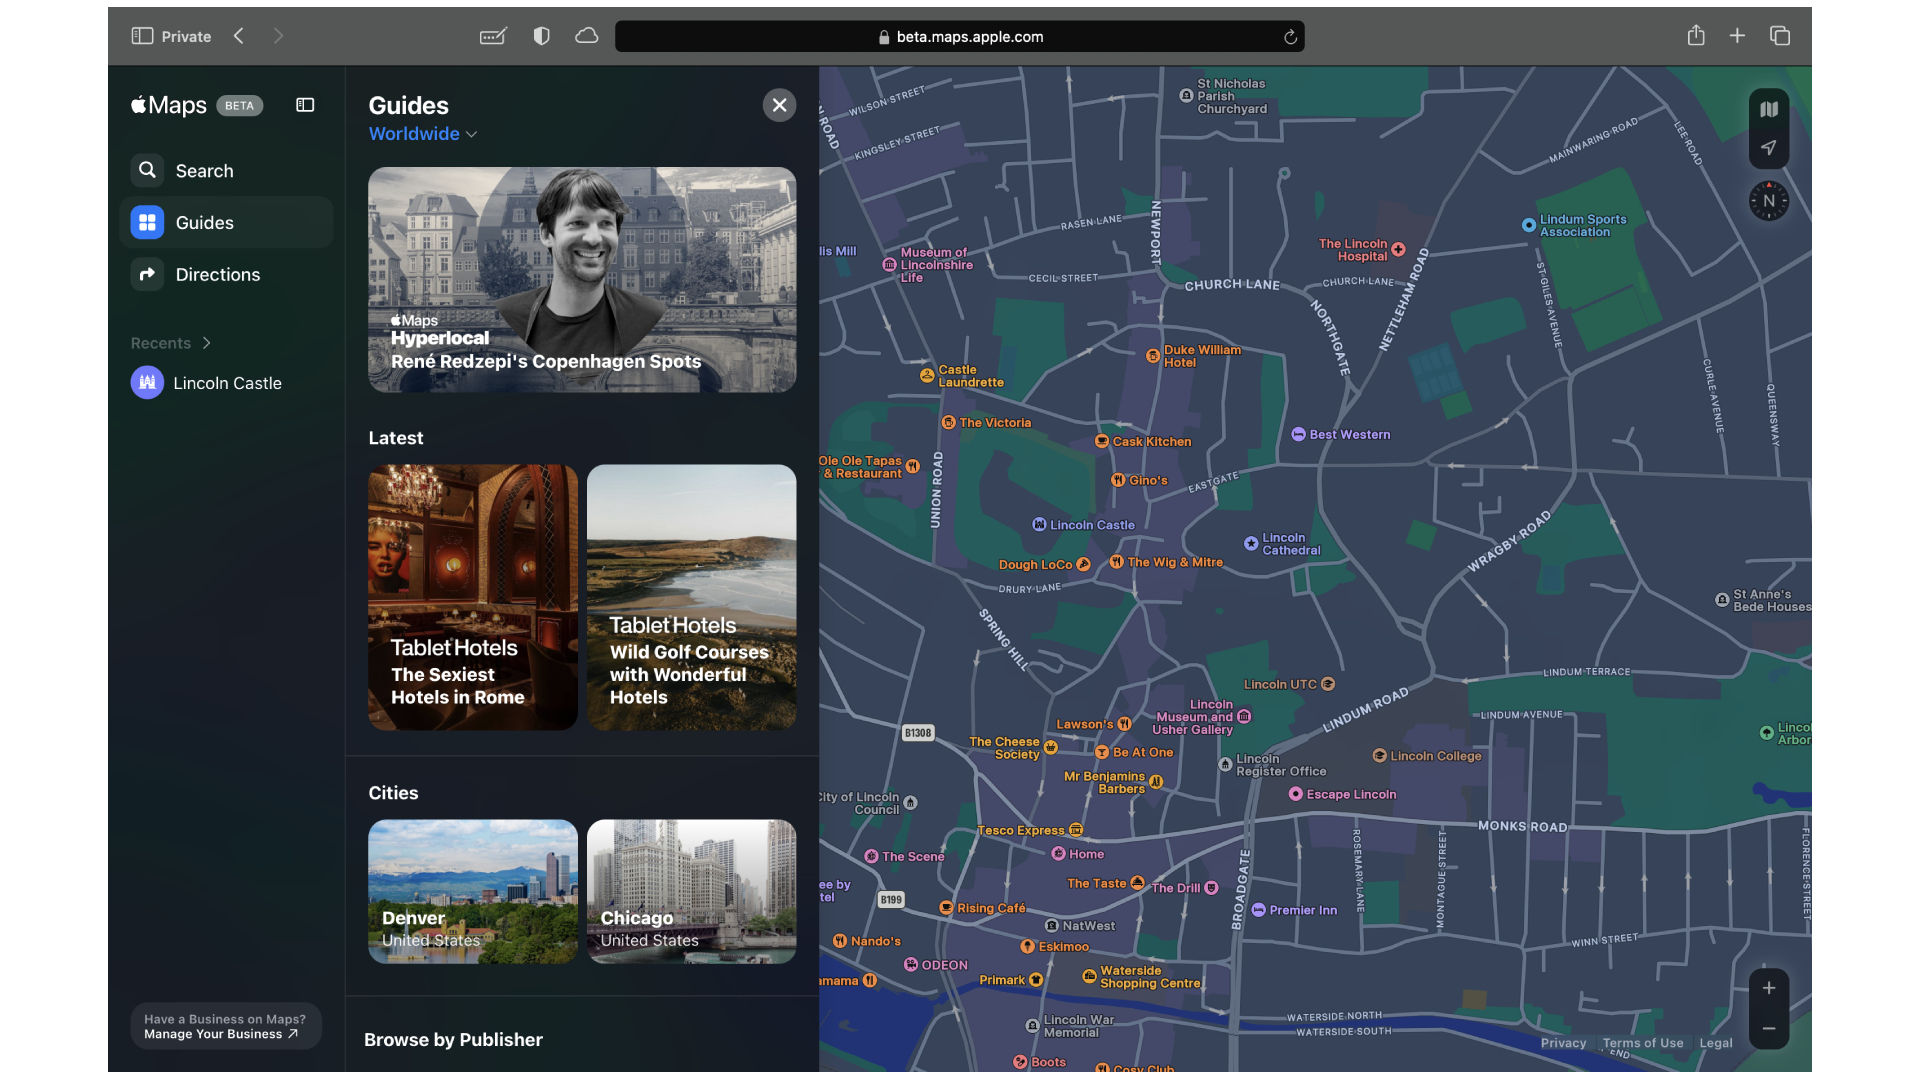1920x1080 pixels.
Task: Select the Escape Lincoln map marker
Action: pos(1295,794)
